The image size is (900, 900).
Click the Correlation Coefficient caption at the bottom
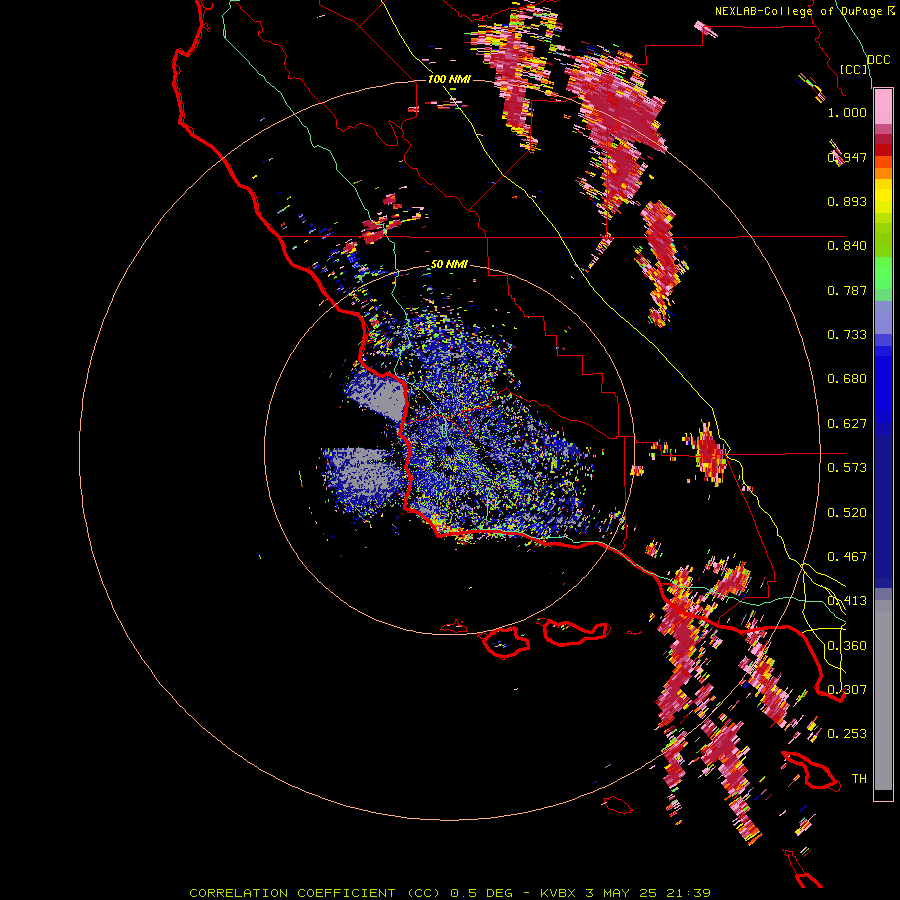coord(450,893)
